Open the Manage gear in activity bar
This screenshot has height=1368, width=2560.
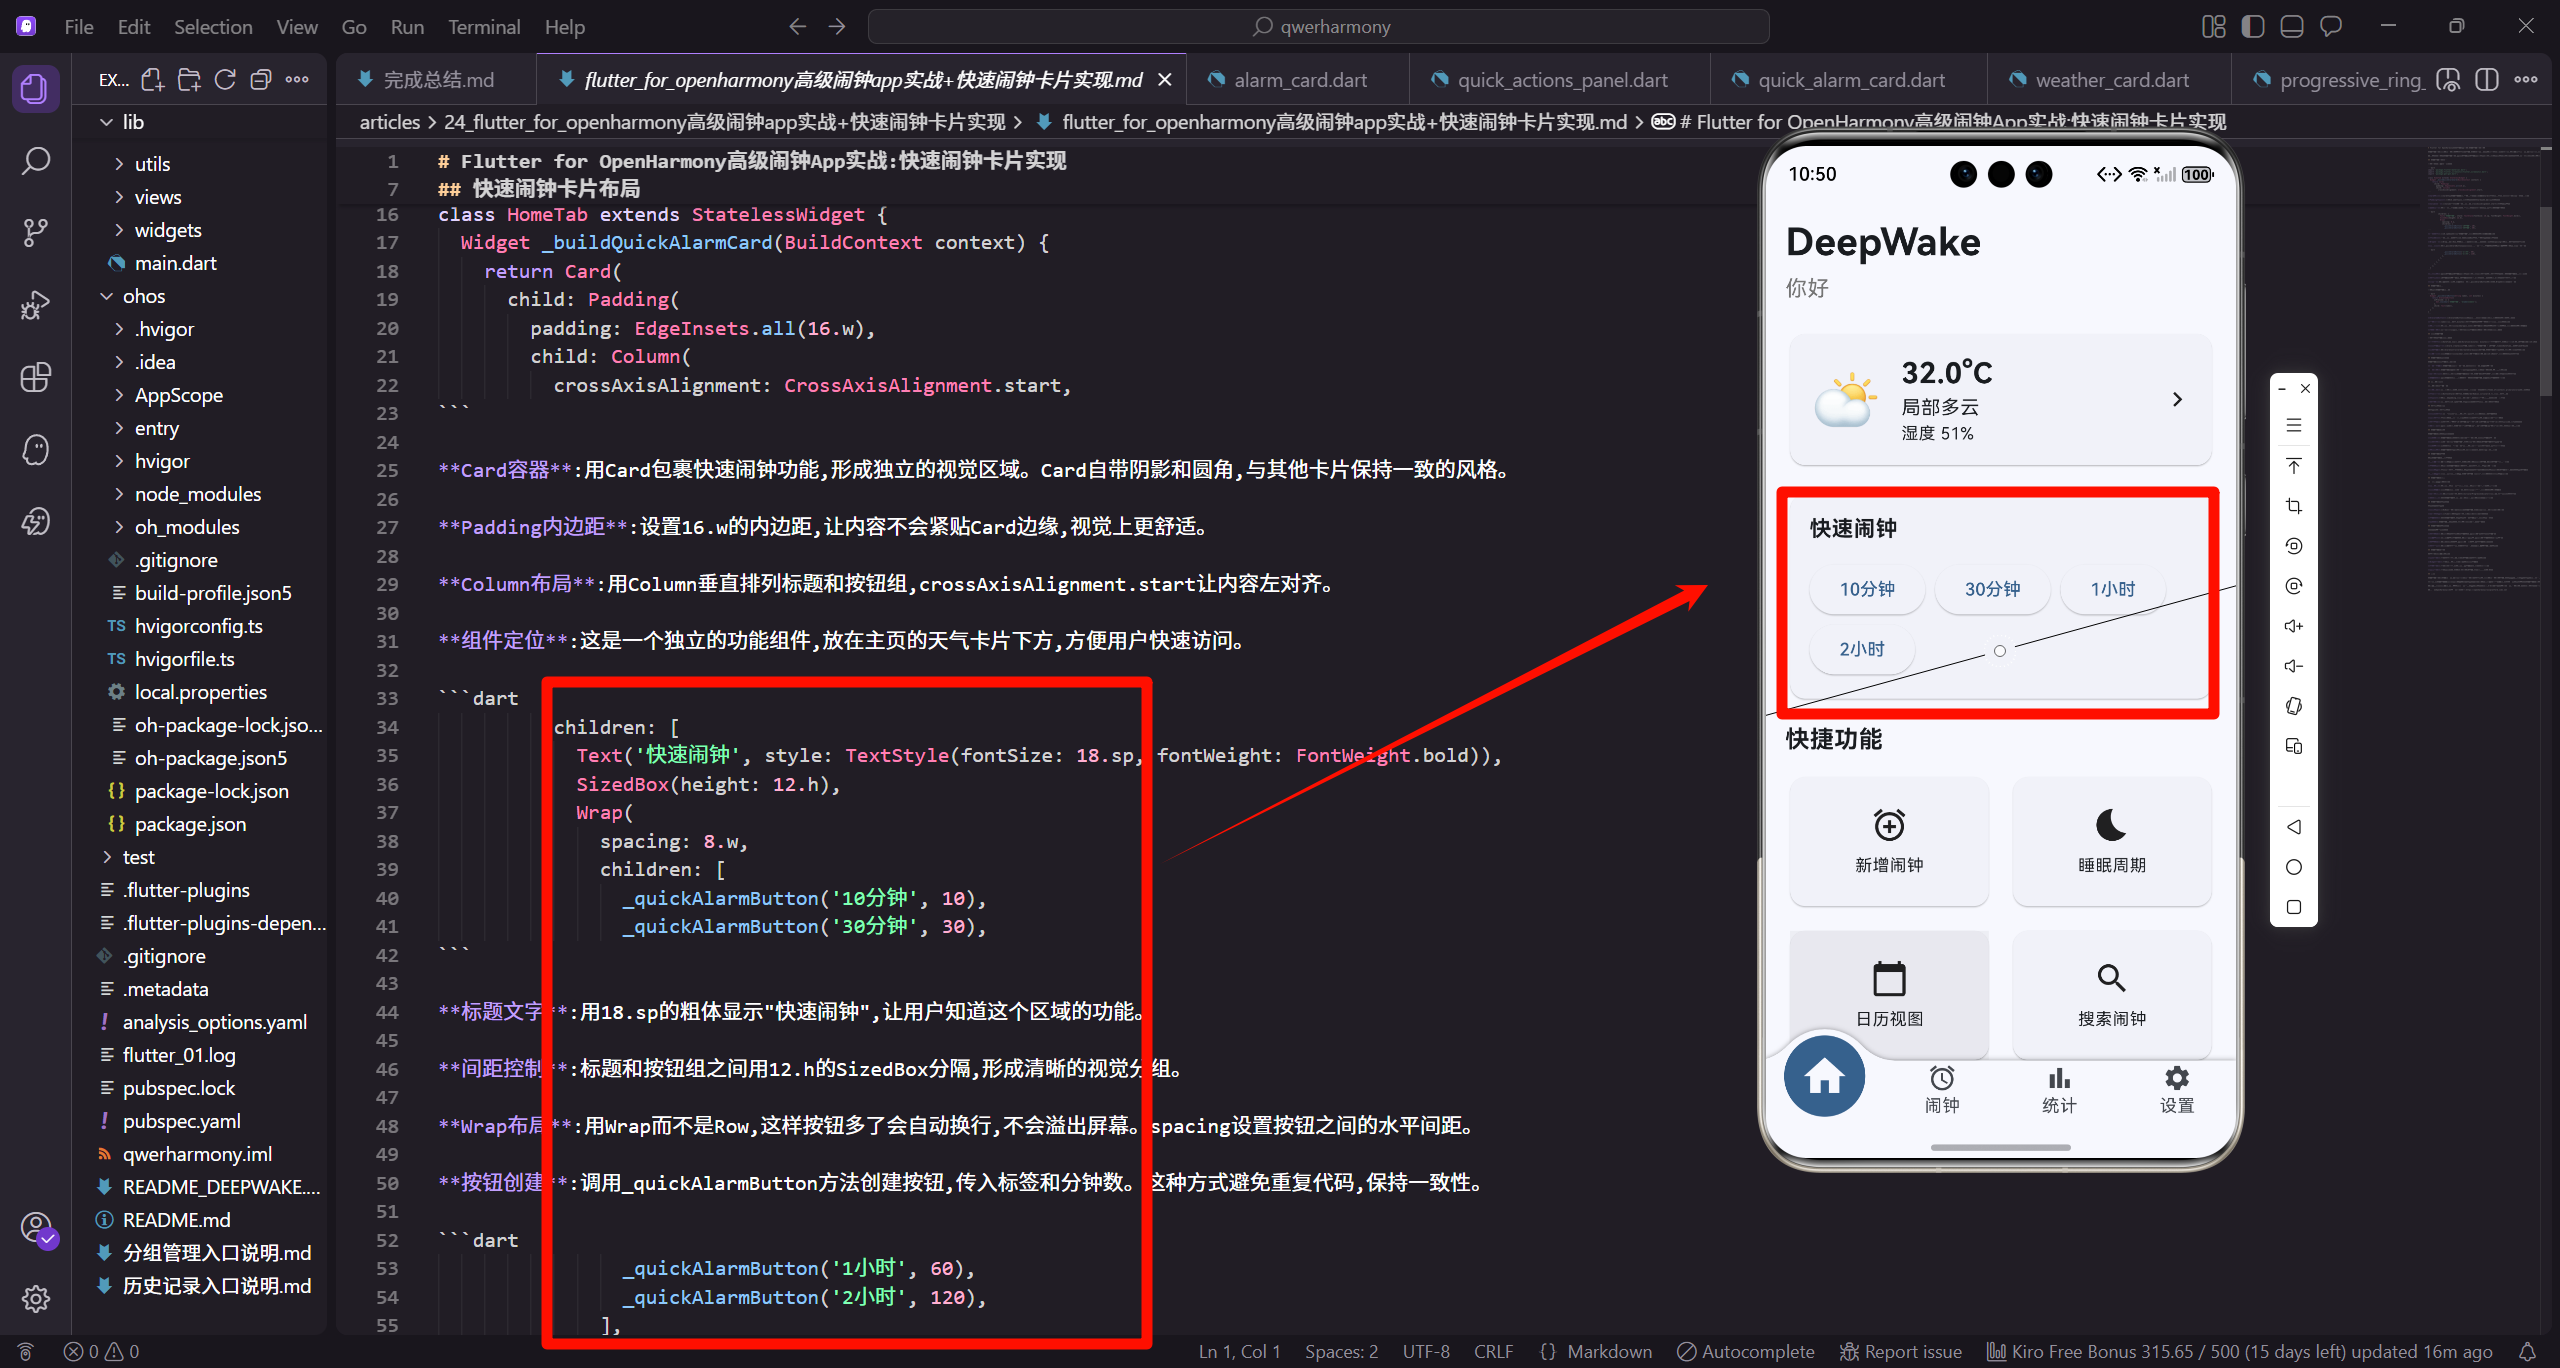(35, 1298)
